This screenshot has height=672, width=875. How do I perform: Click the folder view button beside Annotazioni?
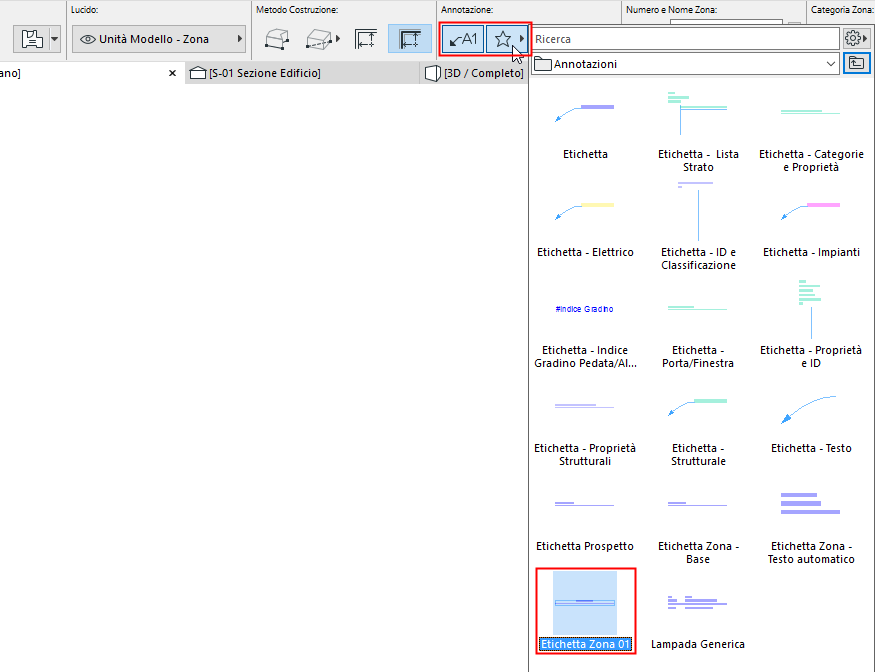tap(857, 64)
